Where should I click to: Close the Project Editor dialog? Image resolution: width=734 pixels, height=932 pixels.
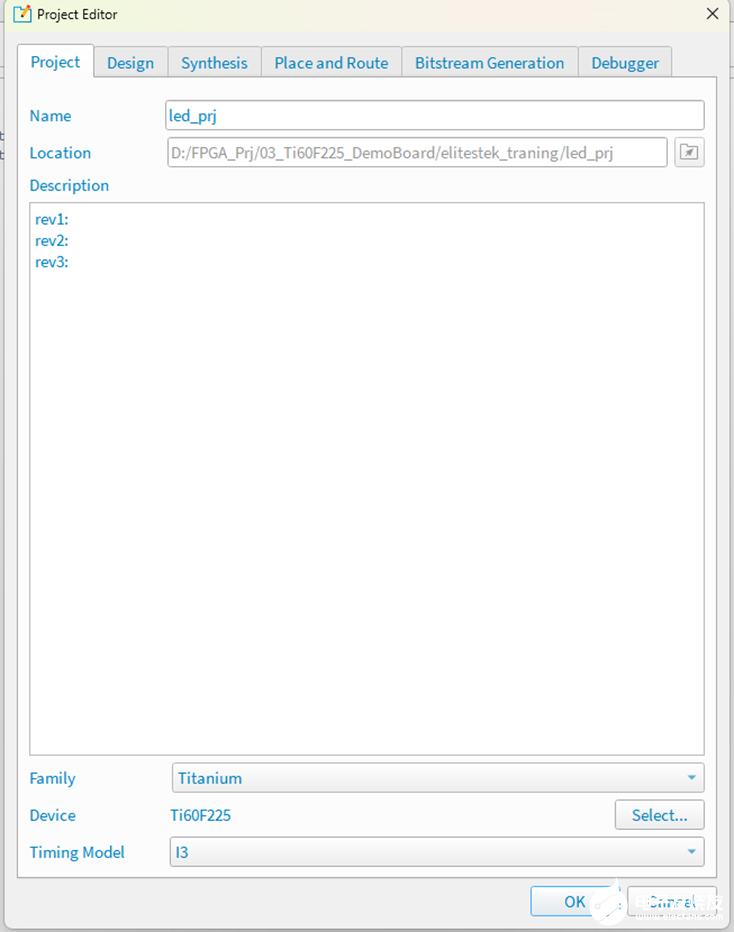click(x=712, y=14)
